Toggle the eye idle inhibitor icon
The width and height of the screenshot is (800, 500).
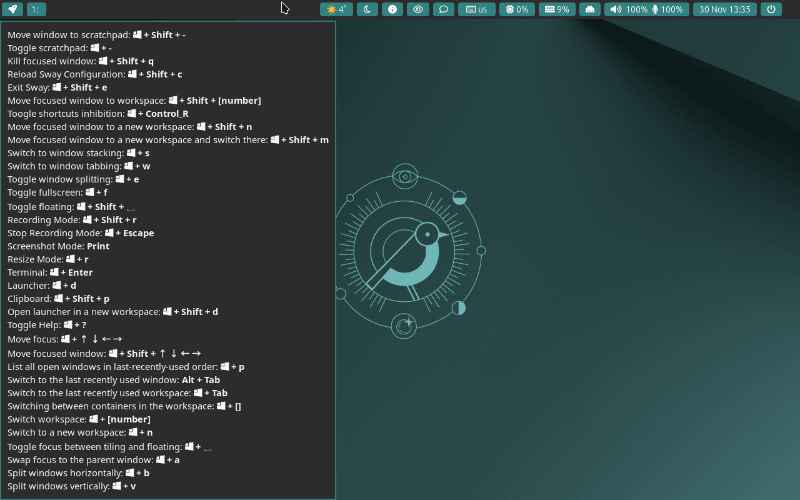click(418, 9)
